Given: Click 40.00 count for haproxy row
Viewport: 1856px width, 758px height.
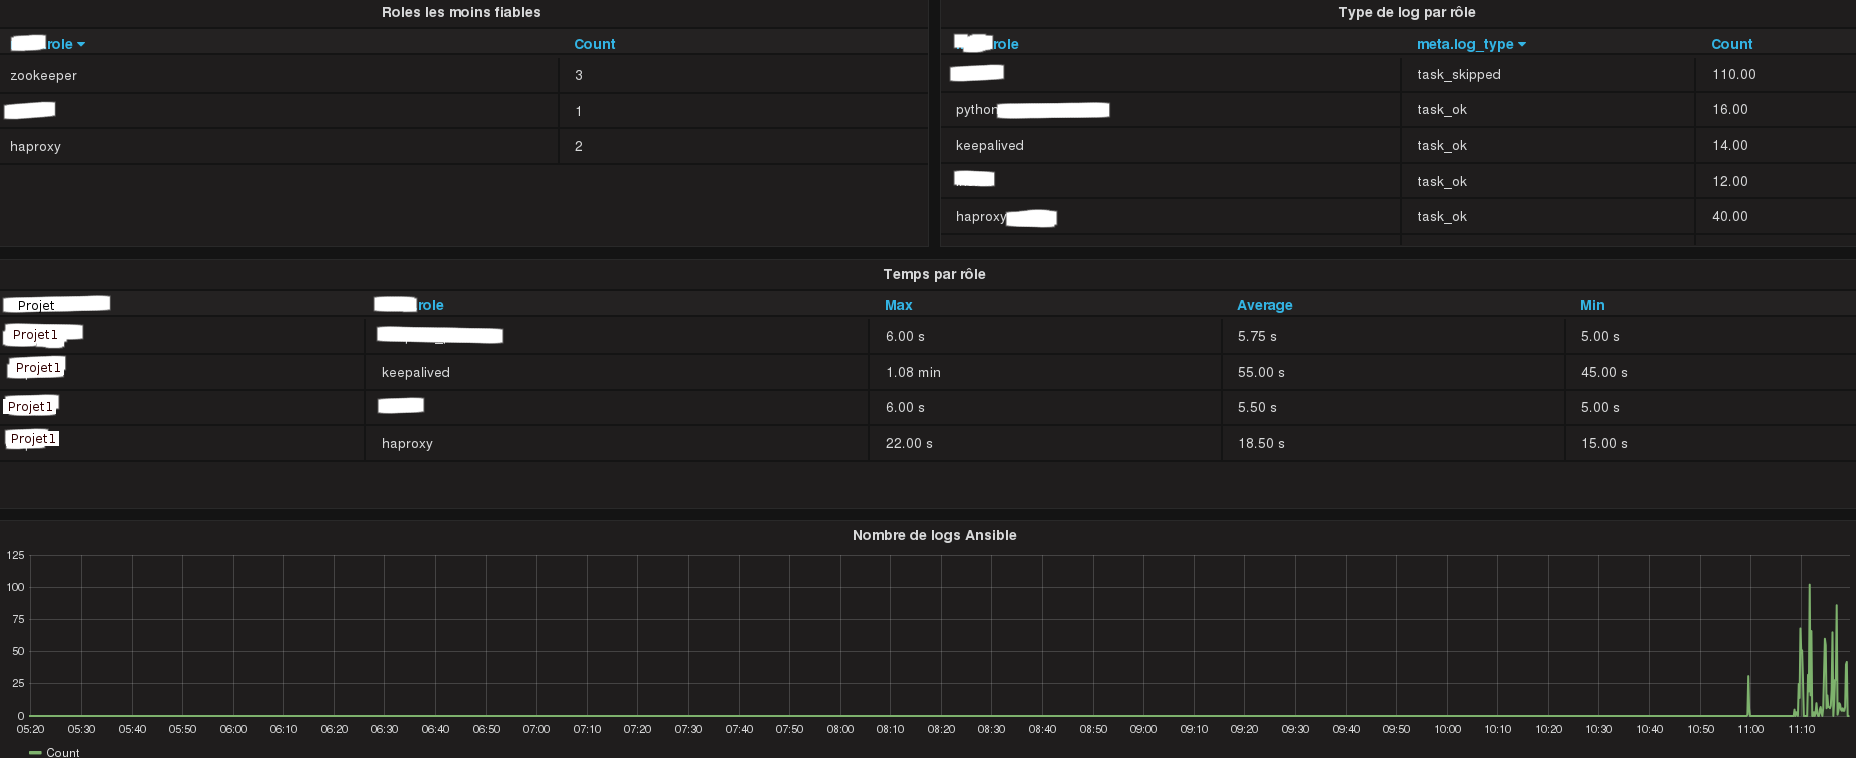Looking at the screenshot, I should pos(1729,216).
